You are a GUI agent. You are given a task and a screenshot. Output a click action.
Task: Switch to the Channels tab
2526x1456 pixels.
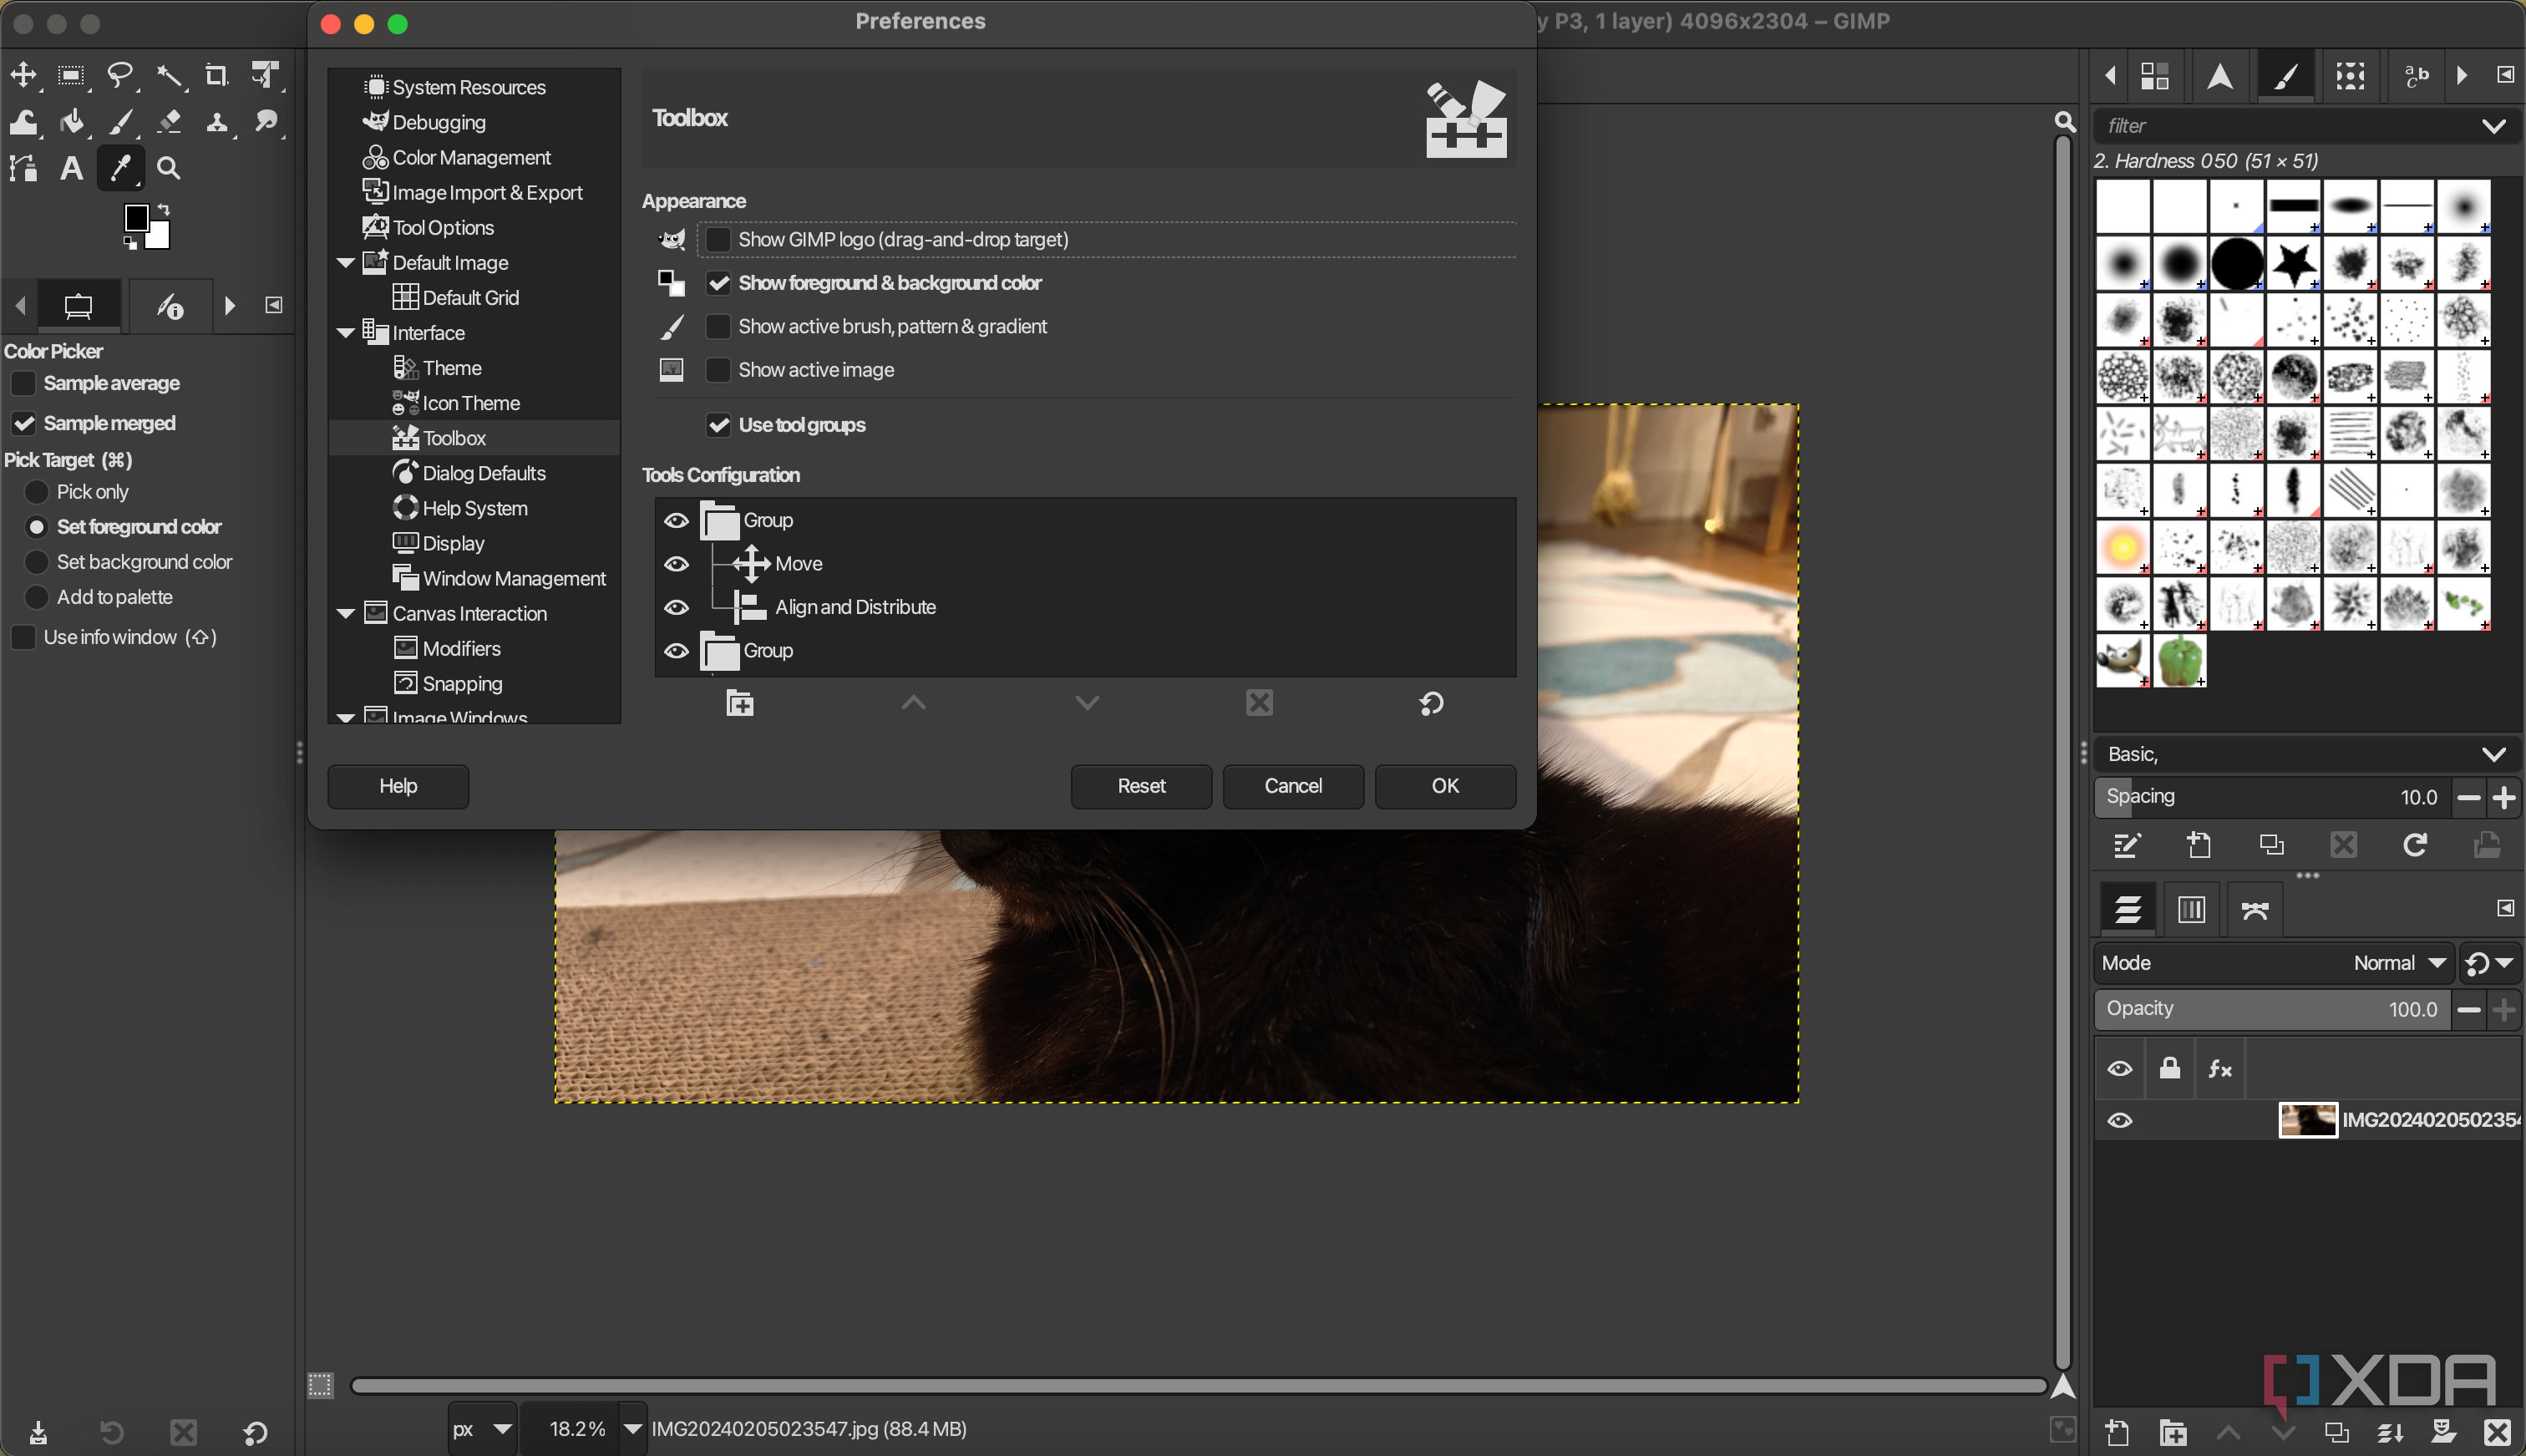2191,909
